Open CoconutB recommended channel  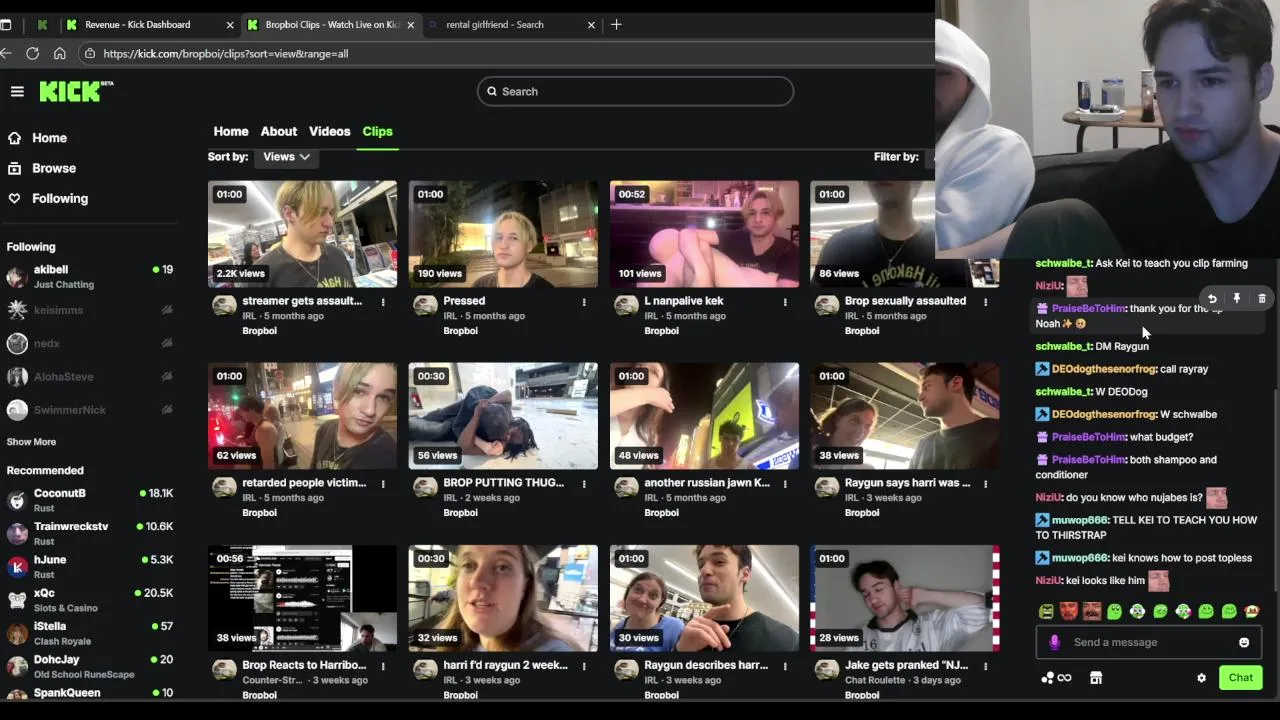[89, 500]
